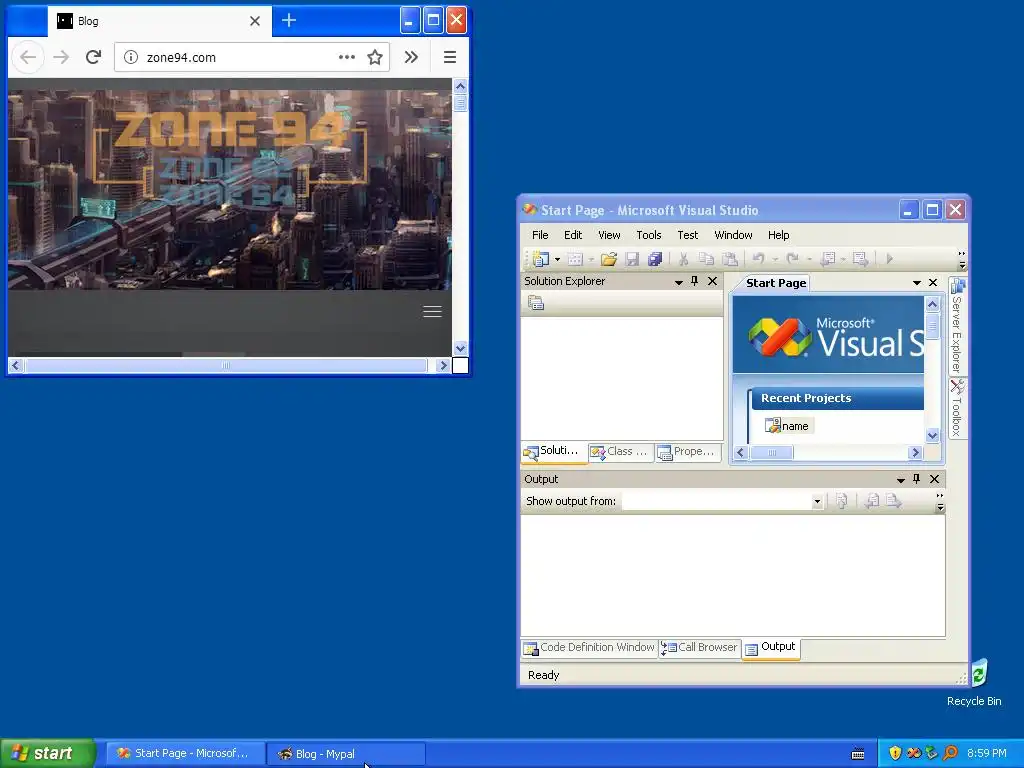Open a new browser tab with plus button
Viewport: 1024px width, 768px height.
click(x=289, y=21)
